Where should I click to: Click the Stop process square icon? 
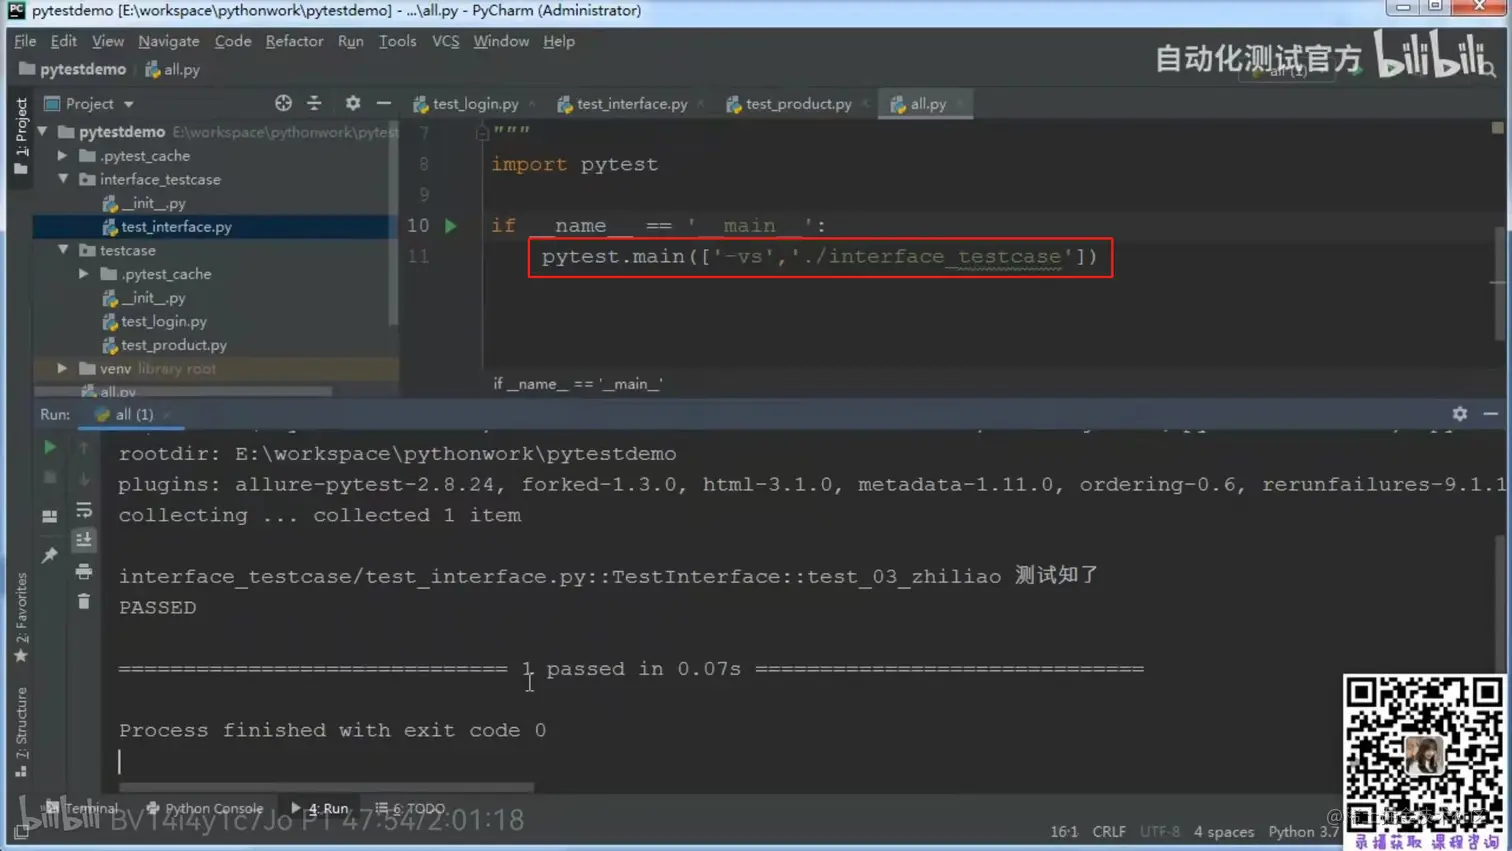pyautogui.click(x=49, y=479)
